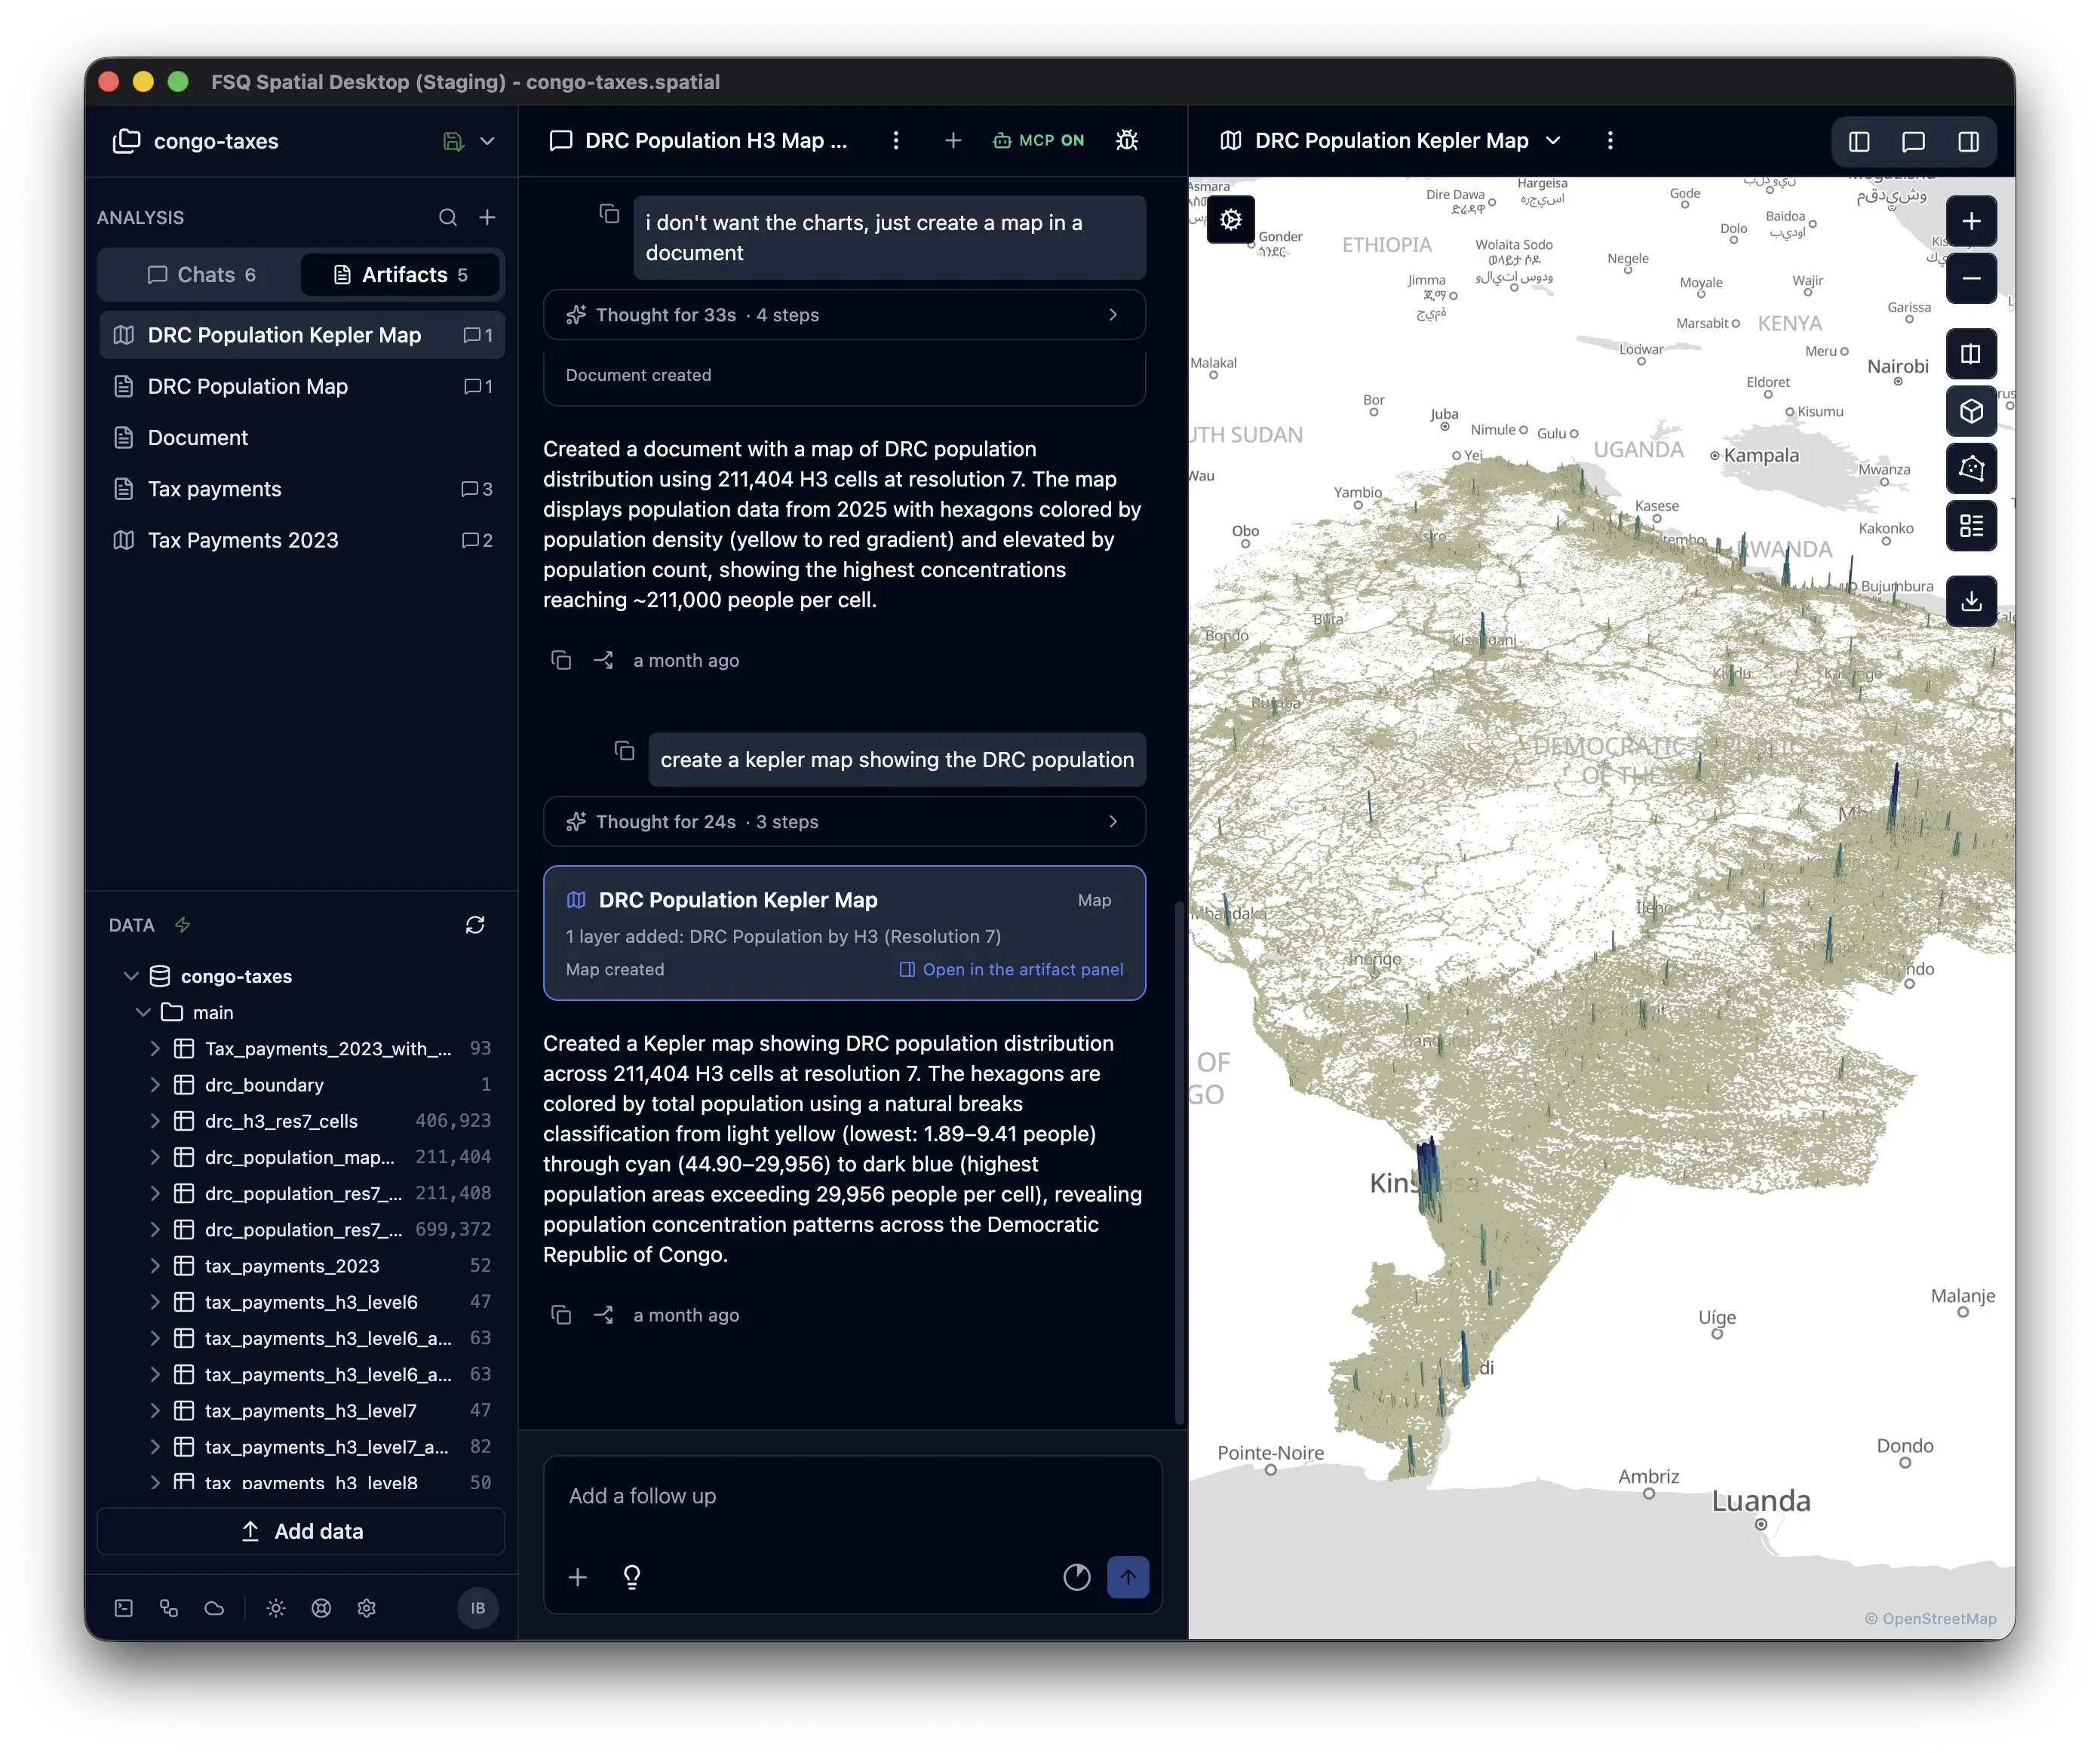Screen dimensions: 2100x1753
Task: Open in the artifact panel link
Action: pos(1011,970)
